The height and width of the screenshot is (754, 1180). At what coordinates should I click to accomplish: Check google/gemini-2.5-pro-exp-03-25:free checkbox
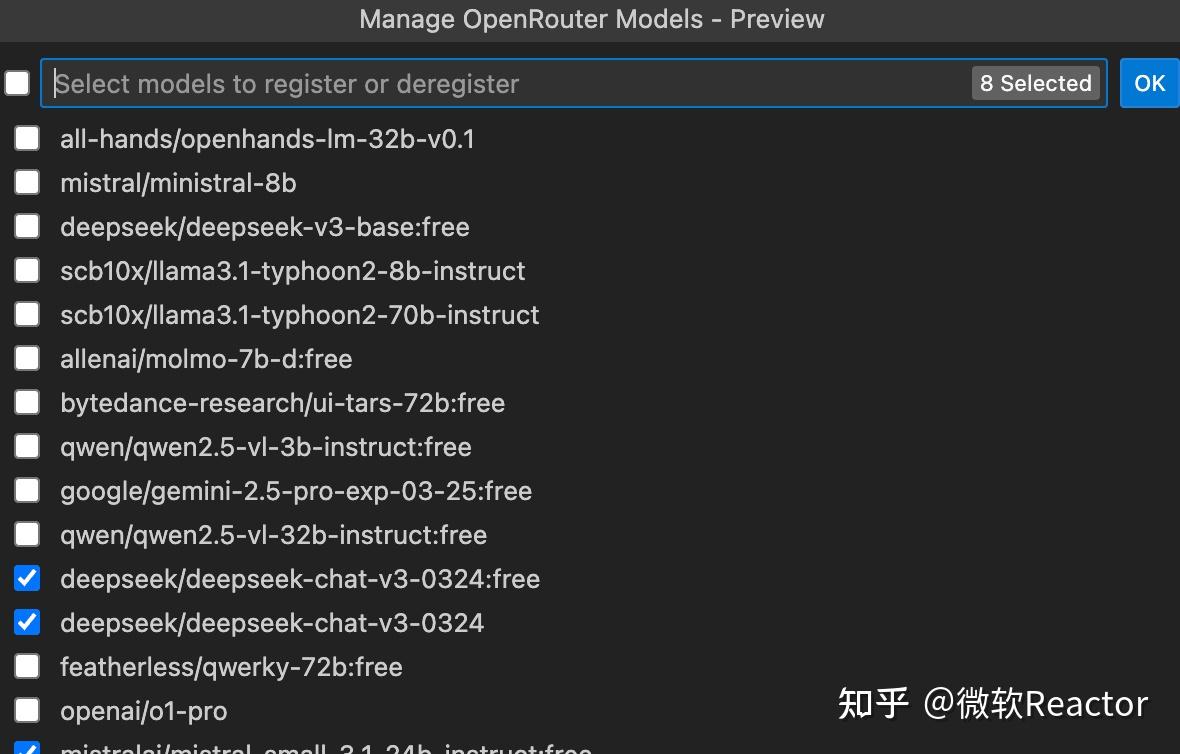pyautogui.click(x=27, y=491)
